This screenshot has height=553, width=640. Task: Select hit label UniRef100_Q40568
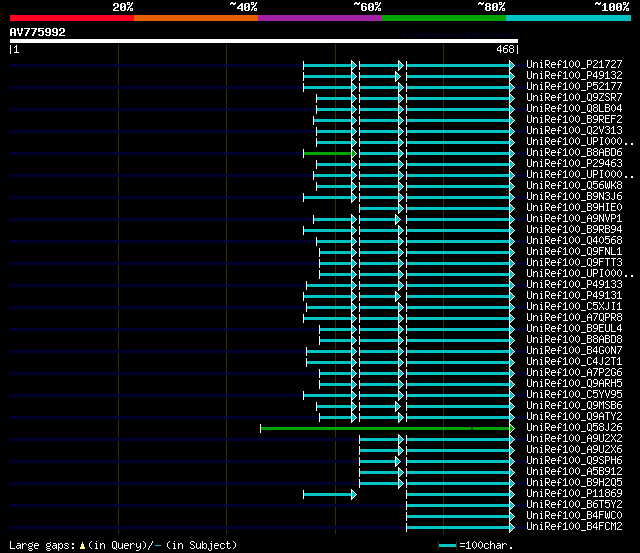pyautogui.click(x=574, y=241)
